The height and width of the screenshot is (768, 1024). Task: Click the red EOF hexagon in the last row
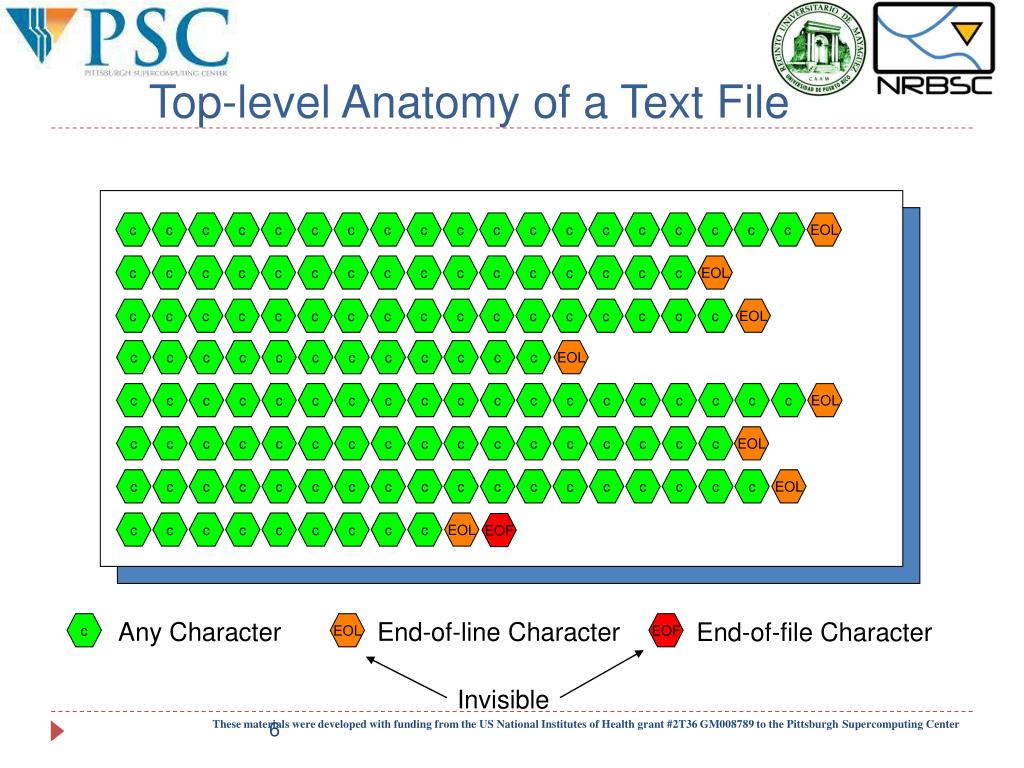[499, 530]
